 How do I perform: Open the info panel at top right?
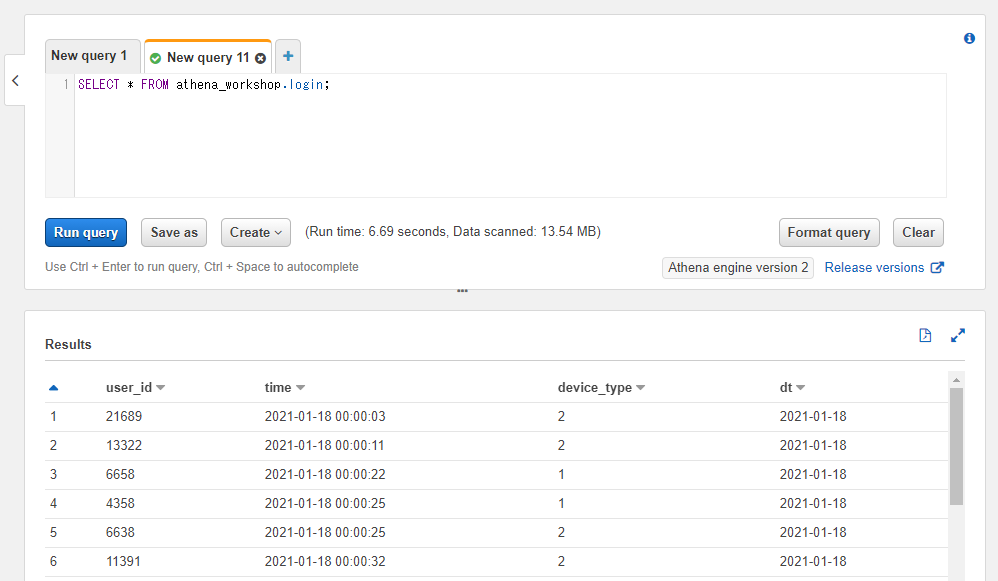[968, 38]
